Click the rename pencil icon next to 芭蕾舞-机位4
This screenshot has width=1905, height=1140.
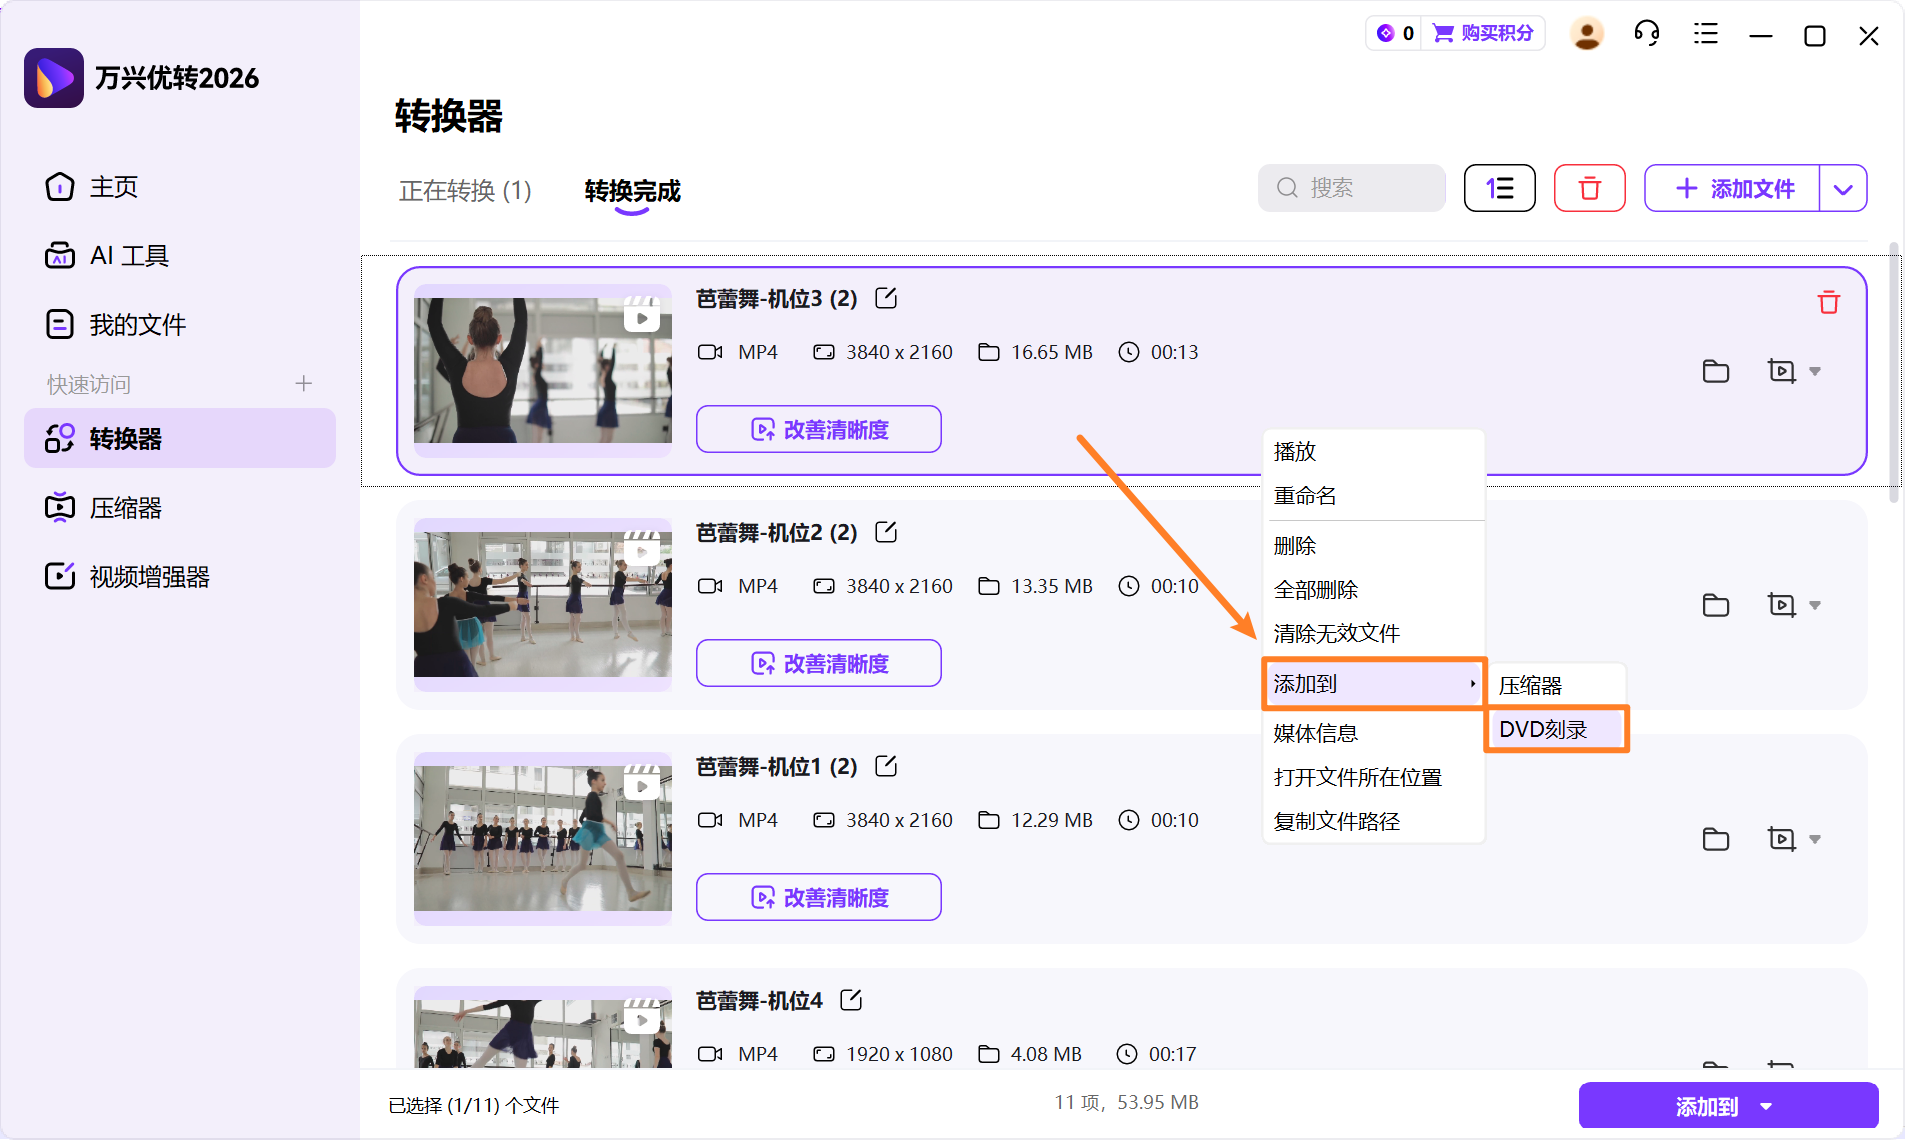pos(853,1000)
